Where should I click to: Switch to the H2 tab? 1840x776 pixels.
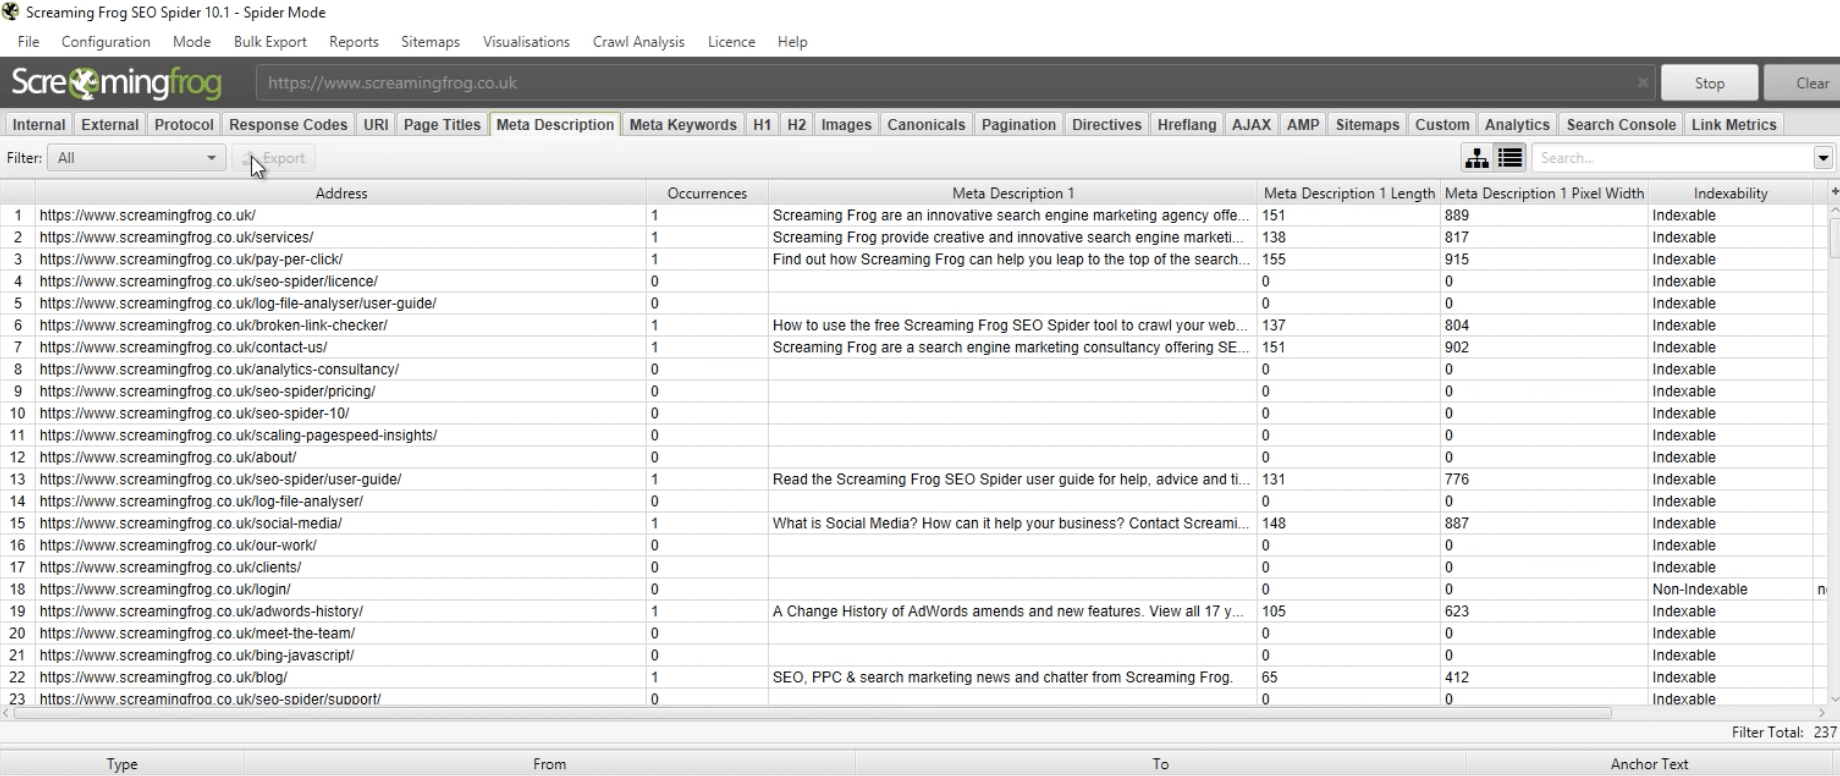click(796, 124)
